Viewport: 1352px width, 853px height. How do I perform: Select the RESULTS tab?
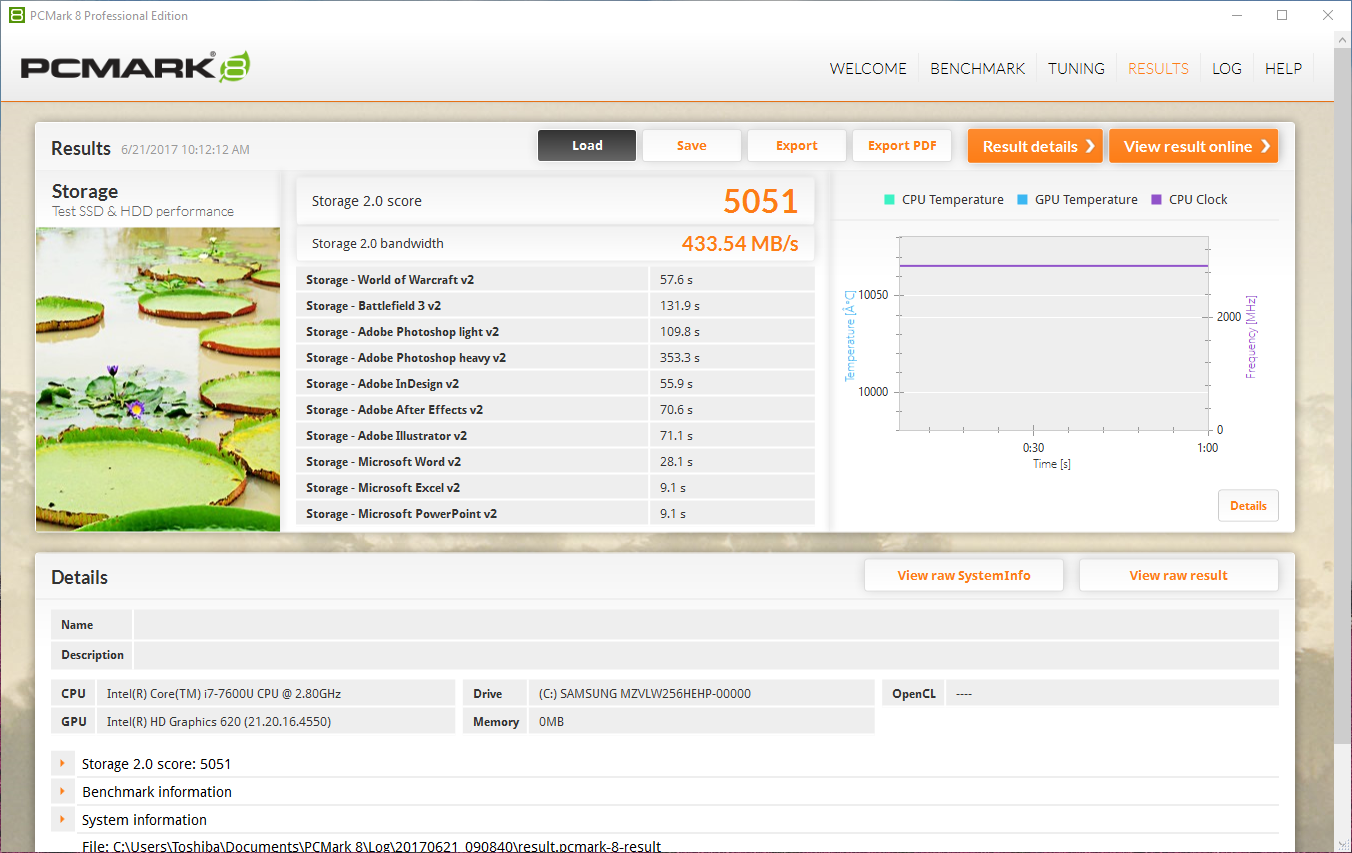pyautogui.click(x=1158, y=69)
